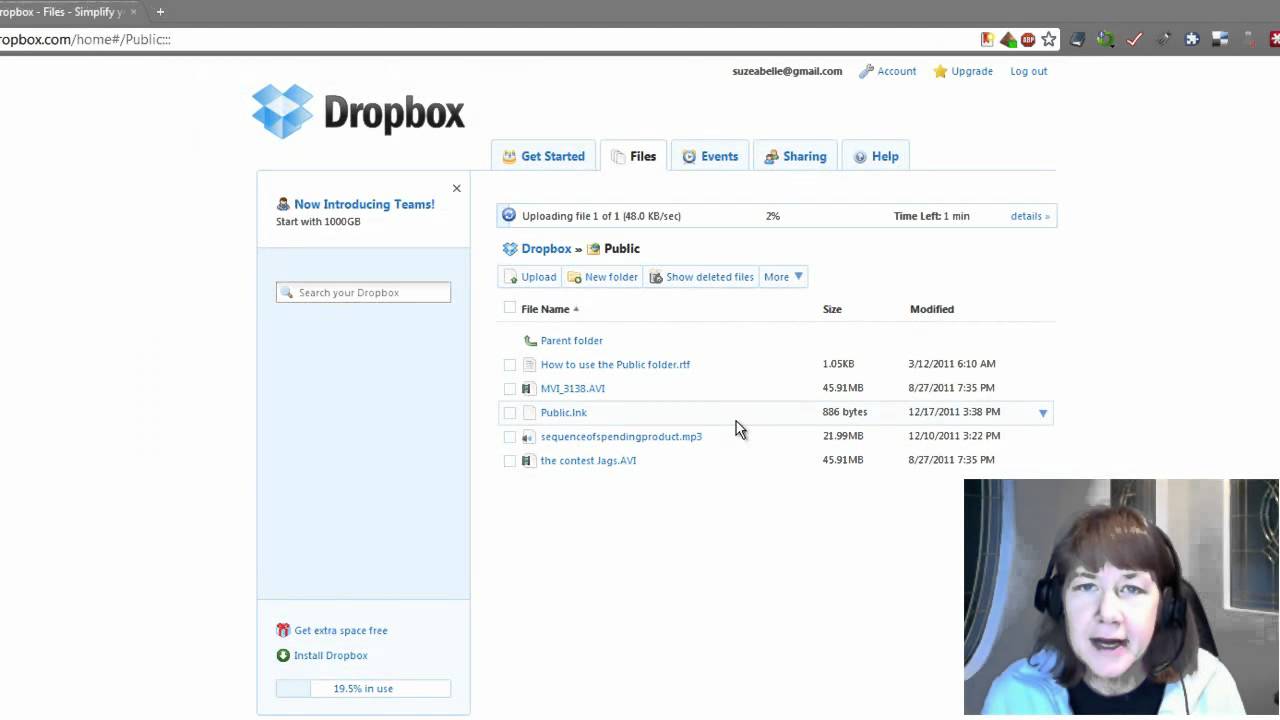
Task: Toggle the select-all files checkbox
Action: (510, 308)
